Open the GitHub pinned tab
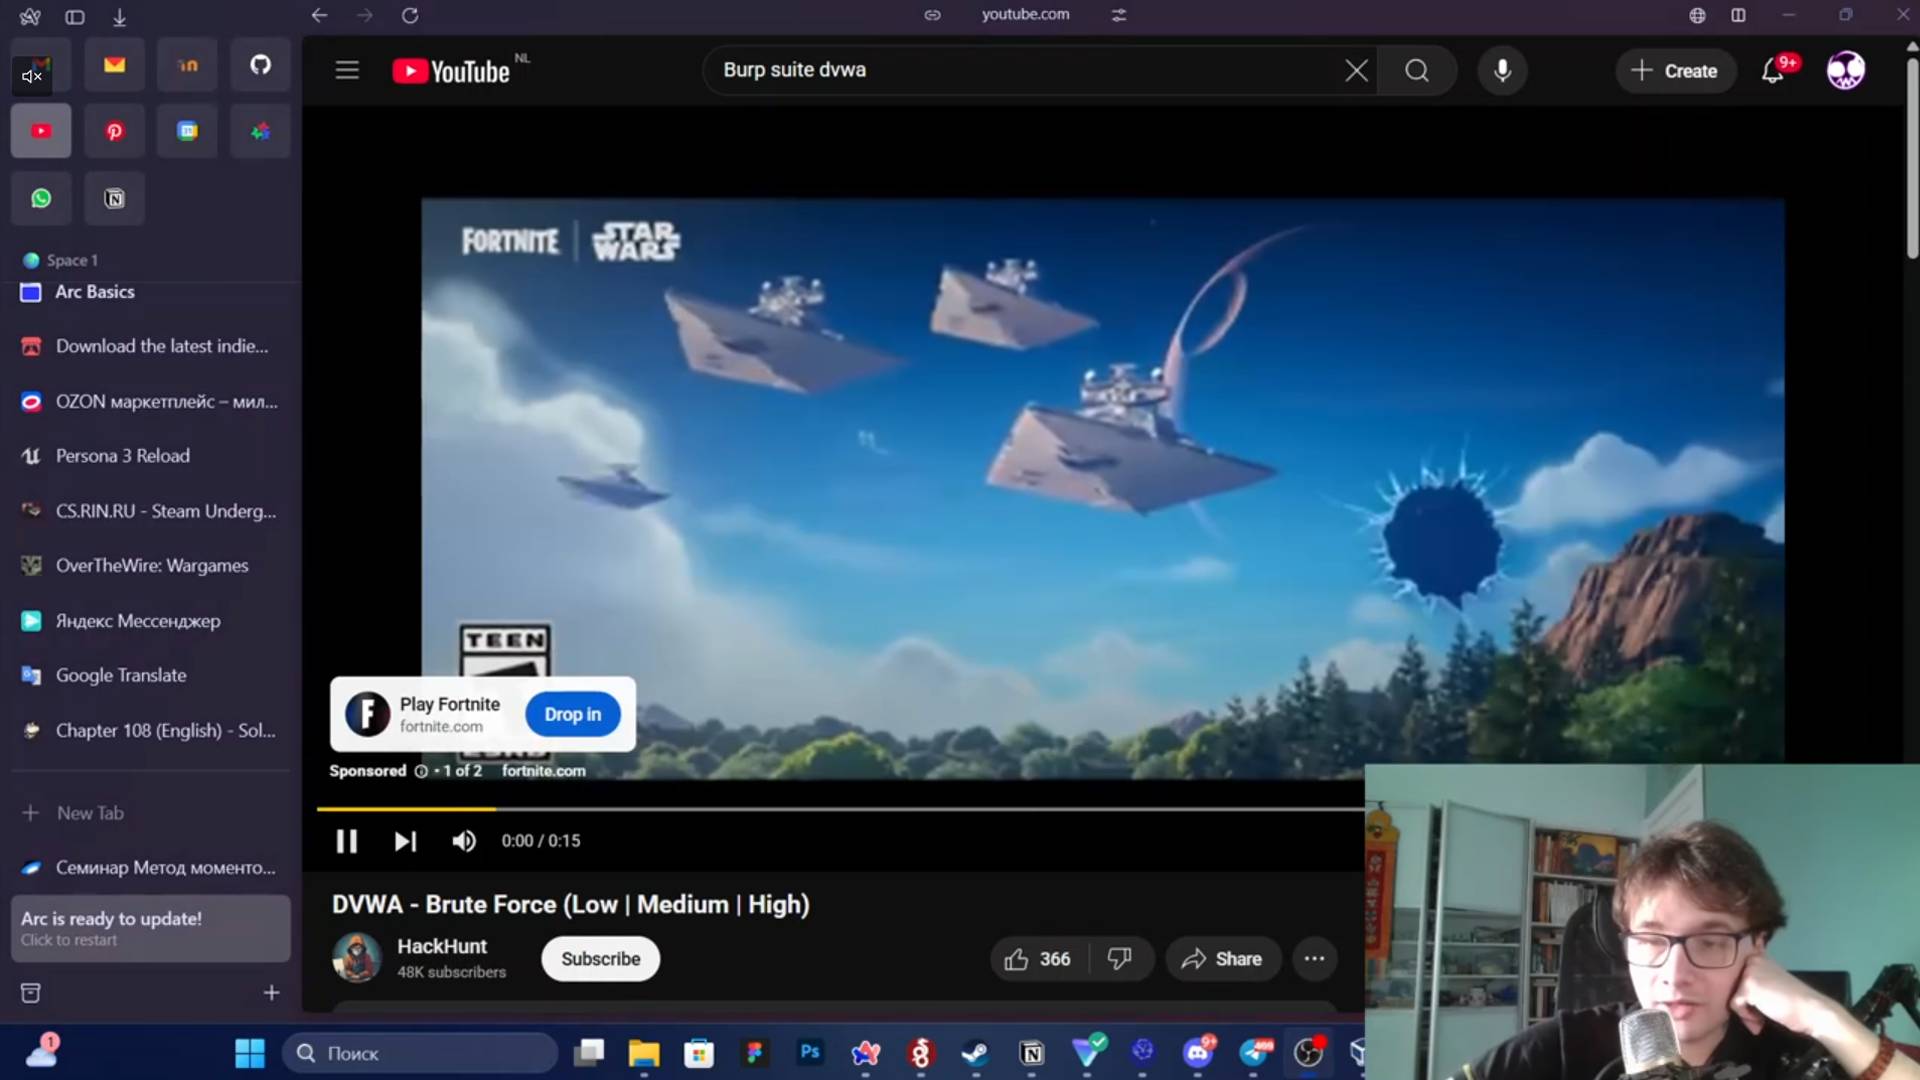 coord(260,65)
